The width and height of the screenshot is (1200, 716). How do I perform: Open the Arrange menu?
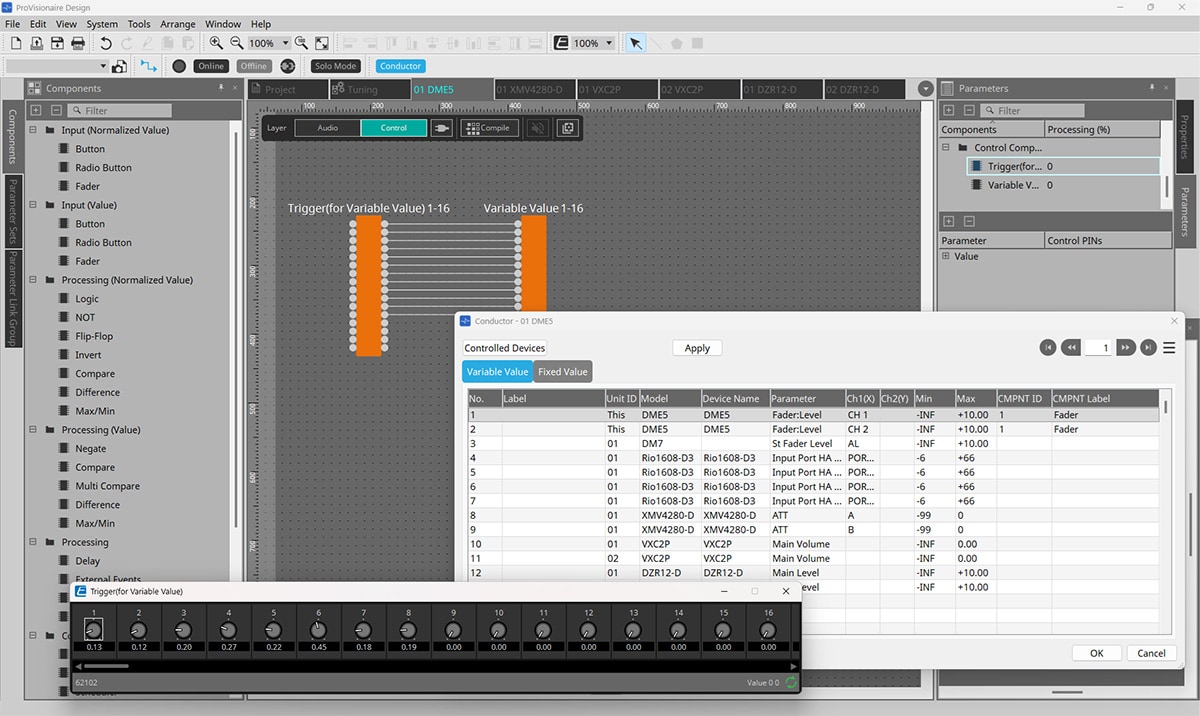click(x=178, y=24)
